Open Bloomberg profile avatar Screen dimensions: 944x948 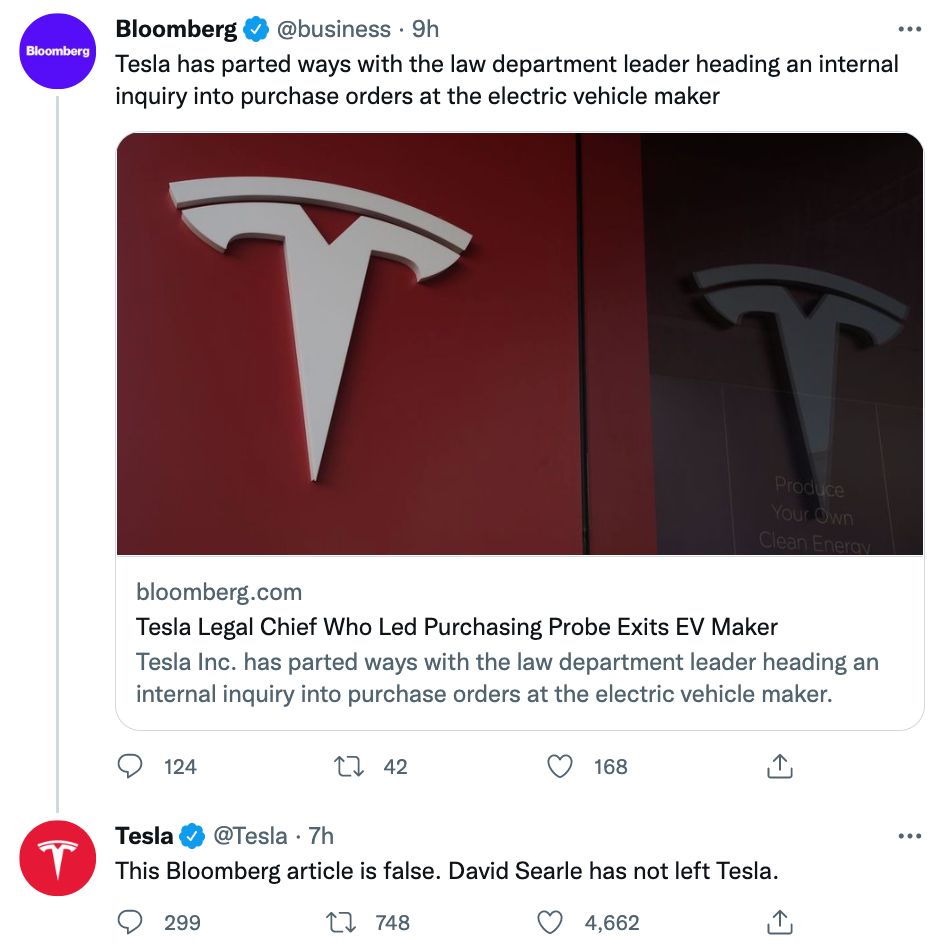click(57, 50)
